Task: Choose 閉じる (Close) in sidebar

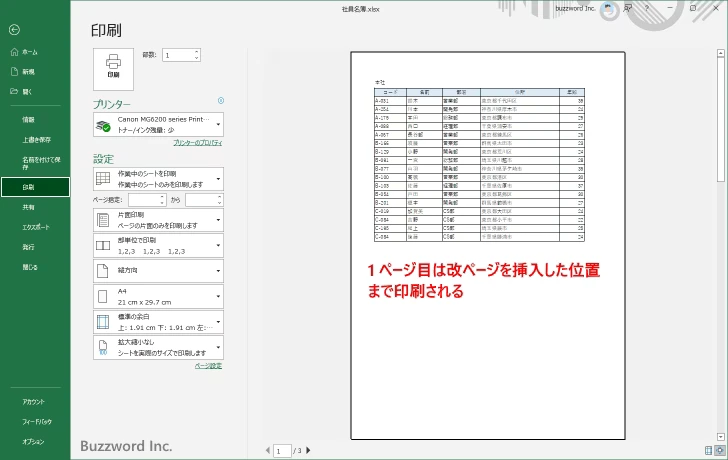Action: click(30, 267)
